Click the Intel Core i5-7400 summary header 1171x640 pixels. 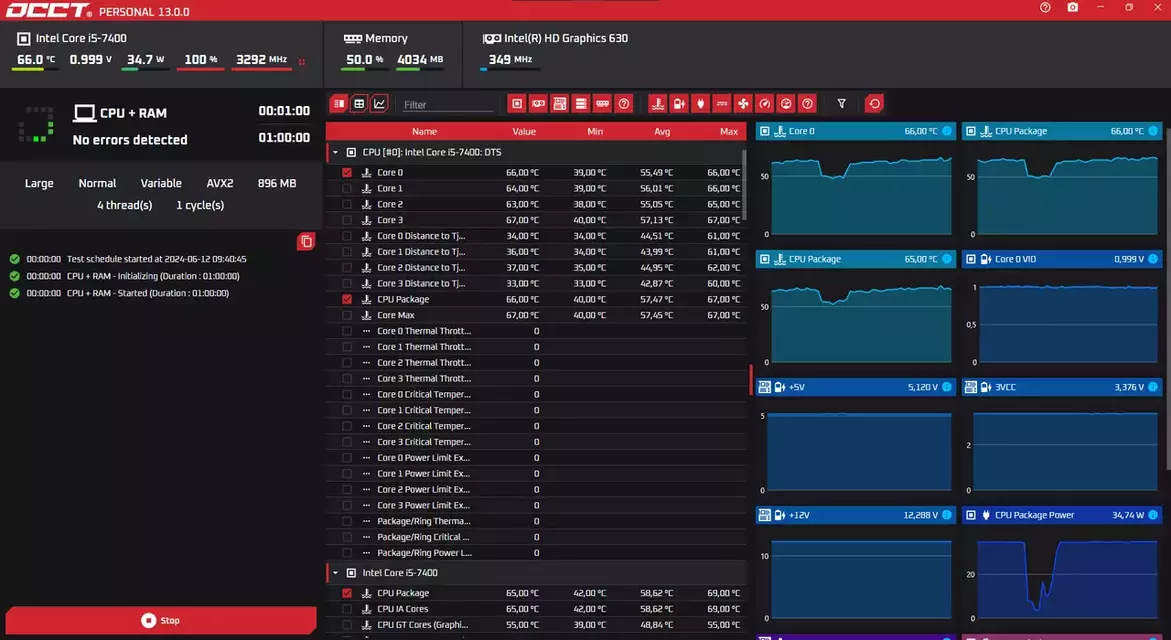pos(72,38)
